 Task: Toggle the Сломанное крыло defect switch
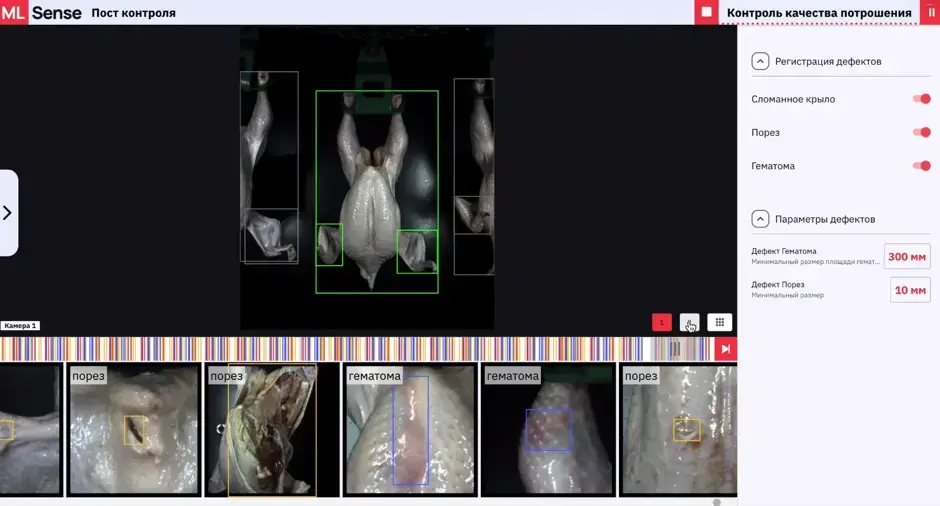921,99
